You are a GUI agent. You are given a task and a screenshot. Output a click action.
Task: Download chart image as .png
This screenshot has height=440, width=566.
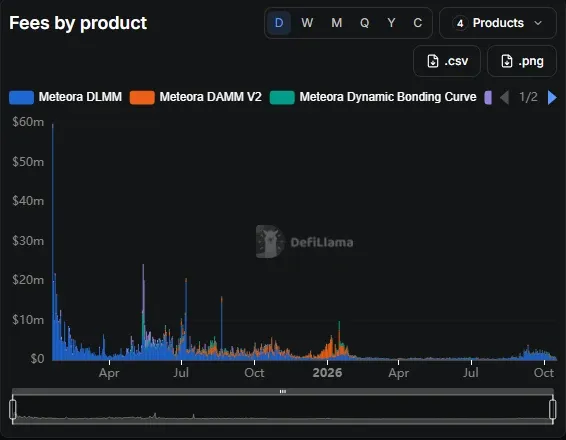click(x=522, y=61)
